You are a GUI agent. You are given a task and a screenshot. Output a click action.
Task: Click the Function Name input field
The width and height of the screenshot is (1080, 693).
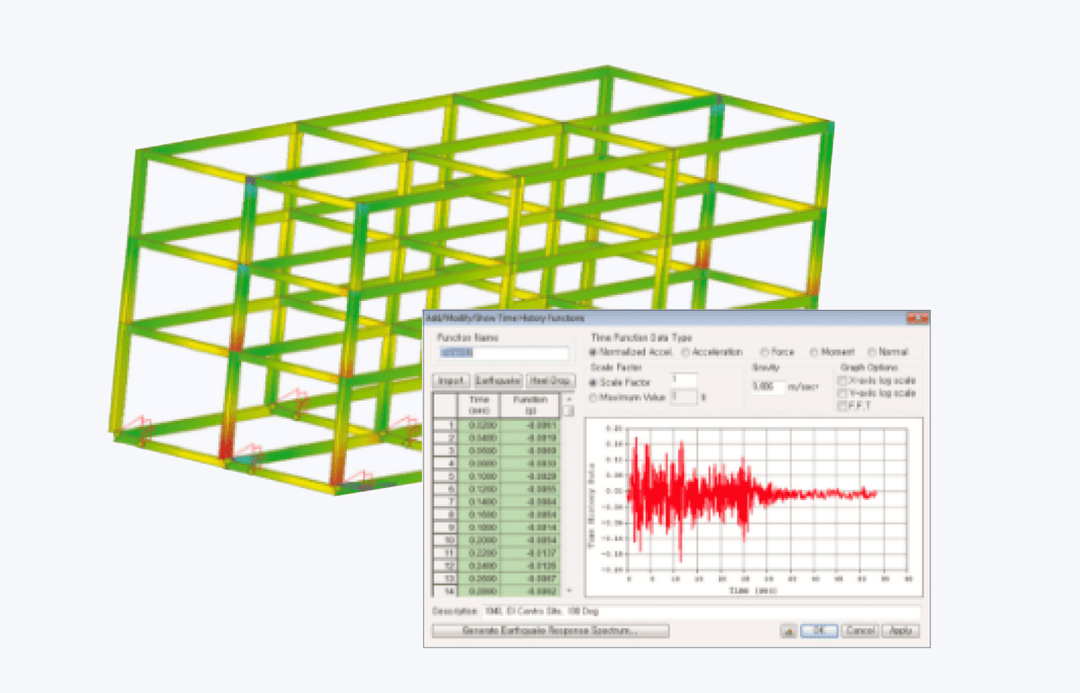[503, 353]
